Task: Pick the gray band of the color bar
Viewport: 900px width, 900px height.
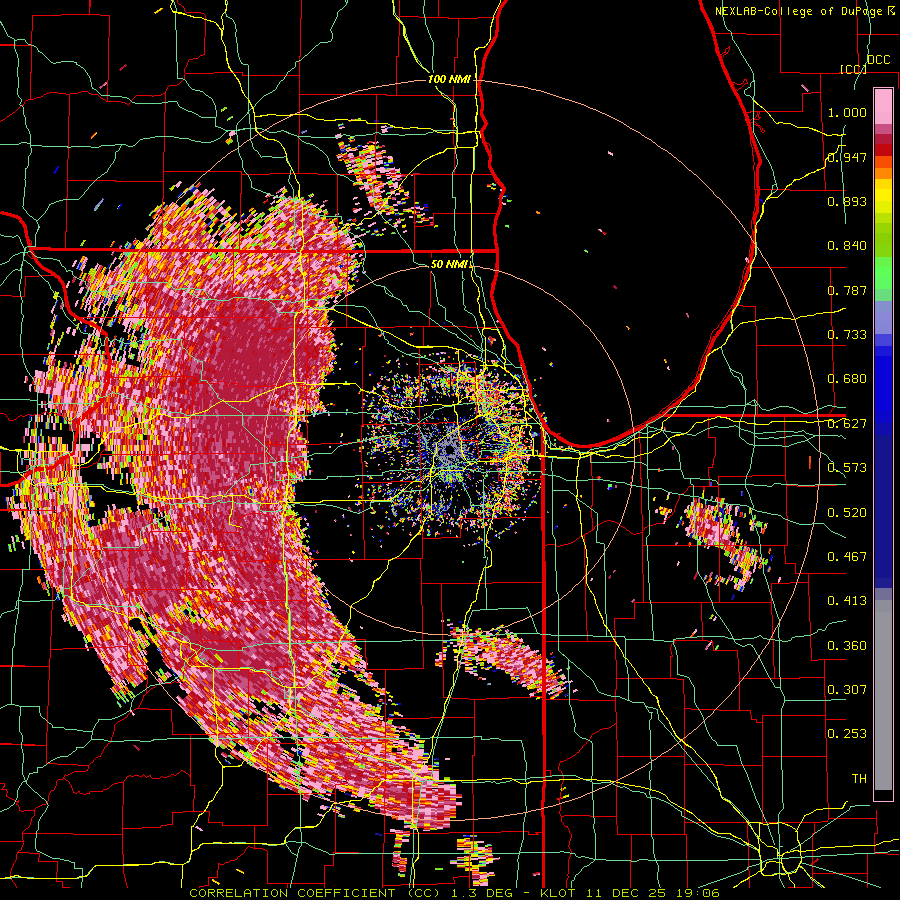Action: click(x=883, y=695)
